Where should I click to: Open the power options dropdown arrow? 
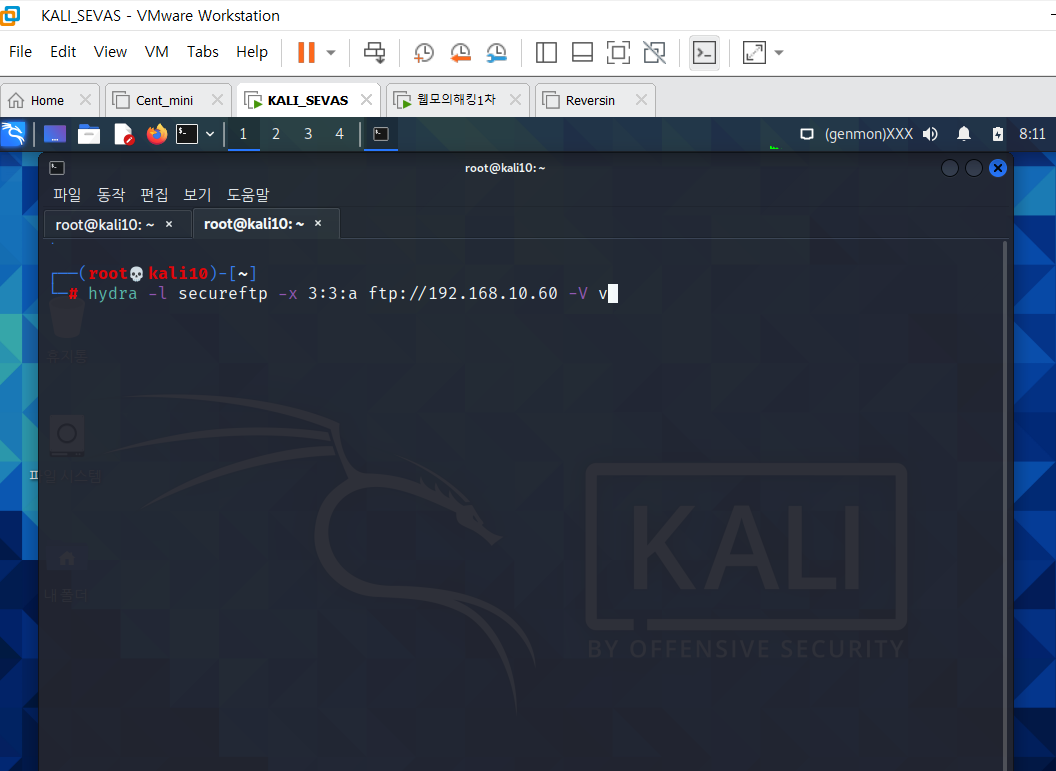point(331,53)
